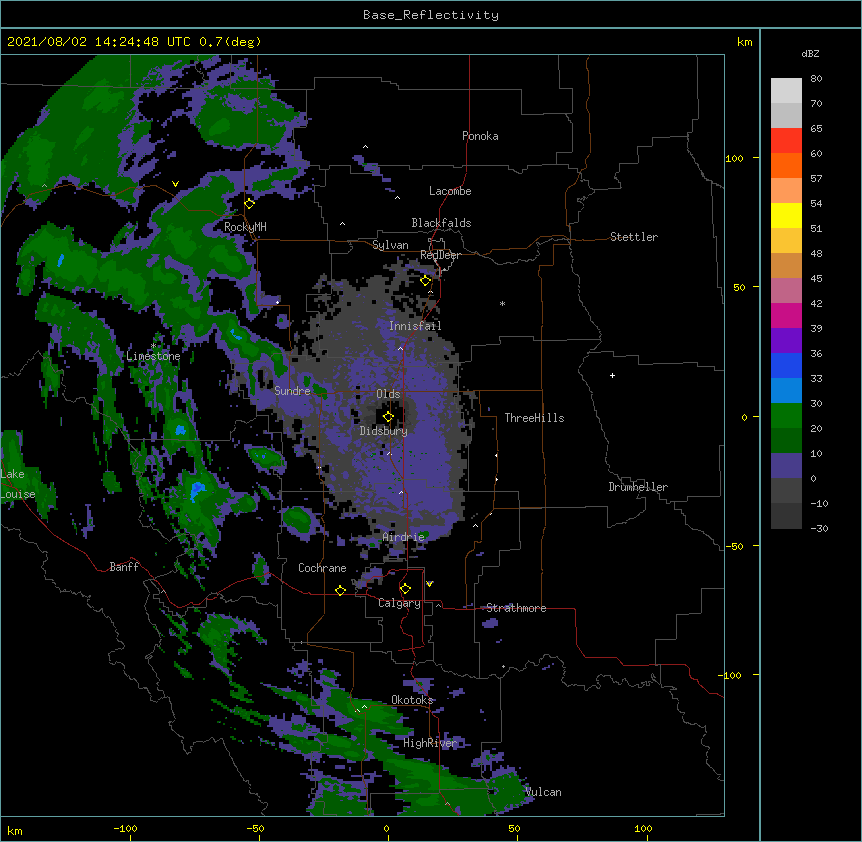The image size is (862, 842).
Task: Click the ThreeHills city label
Action: pyautogui.click(x=534, y=418)
